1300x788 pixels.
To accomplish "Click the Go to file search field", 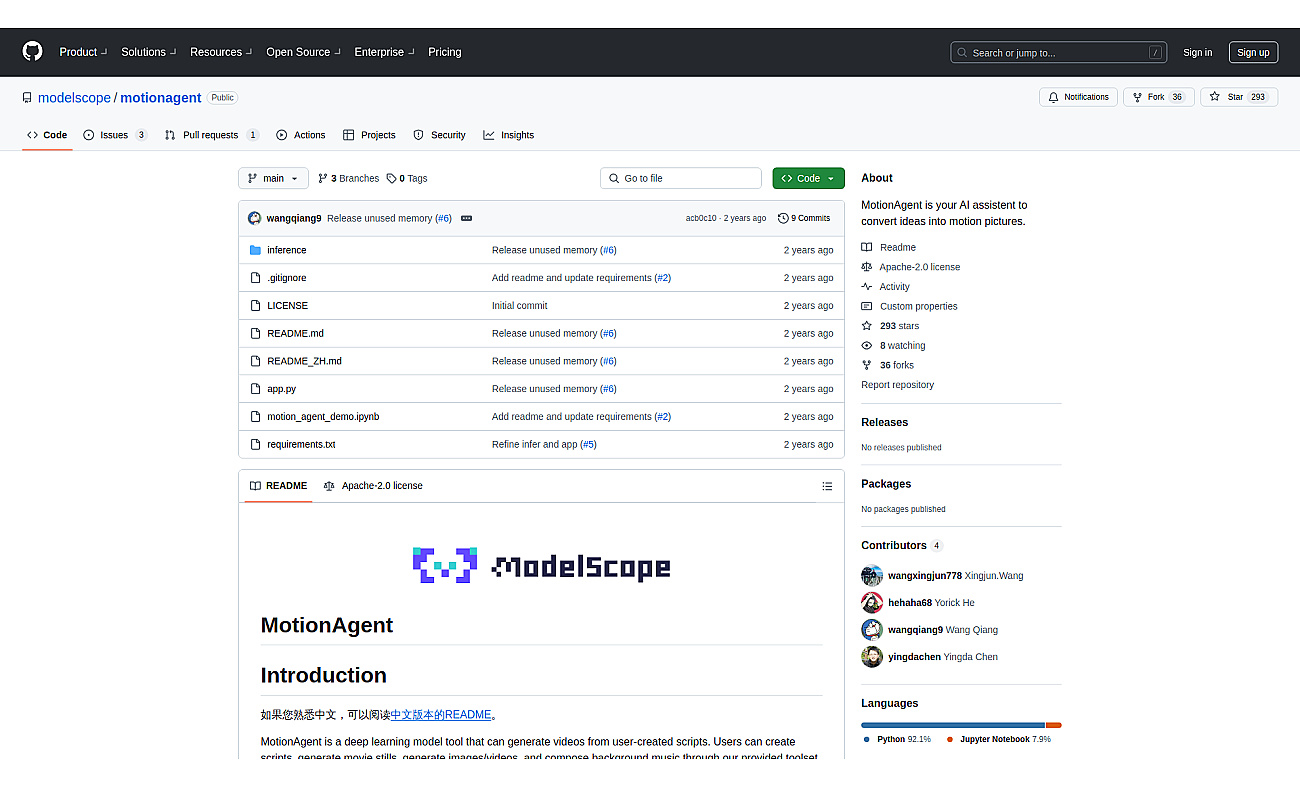I will [x=681, y=178].
